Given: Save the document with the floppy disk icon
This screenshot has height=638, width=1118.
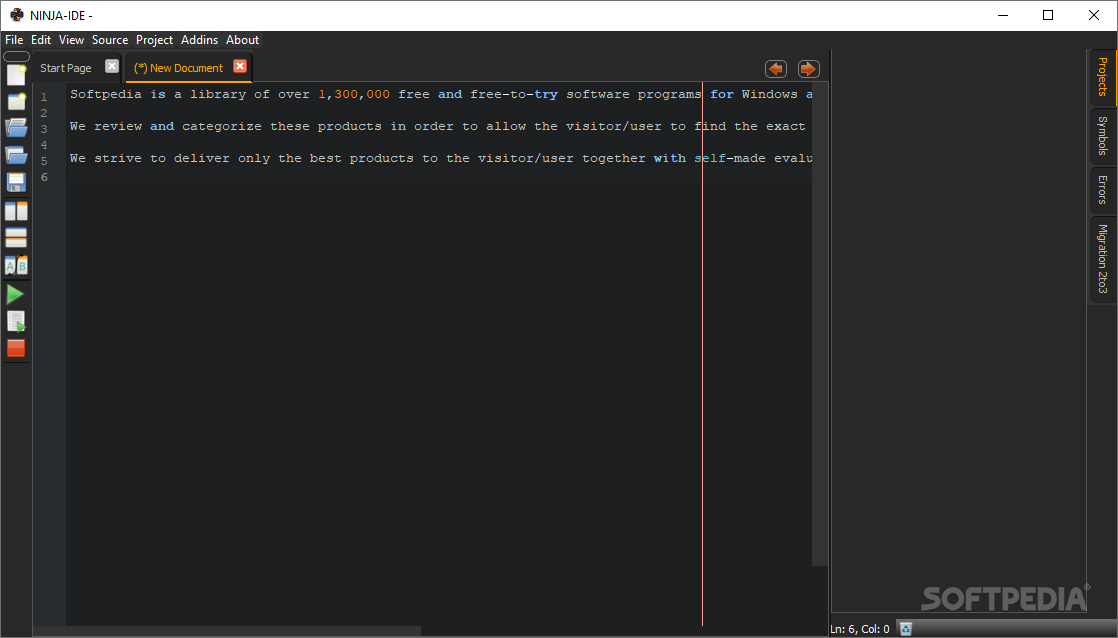Looking at the screenshot, I should (x=16, y=182).
